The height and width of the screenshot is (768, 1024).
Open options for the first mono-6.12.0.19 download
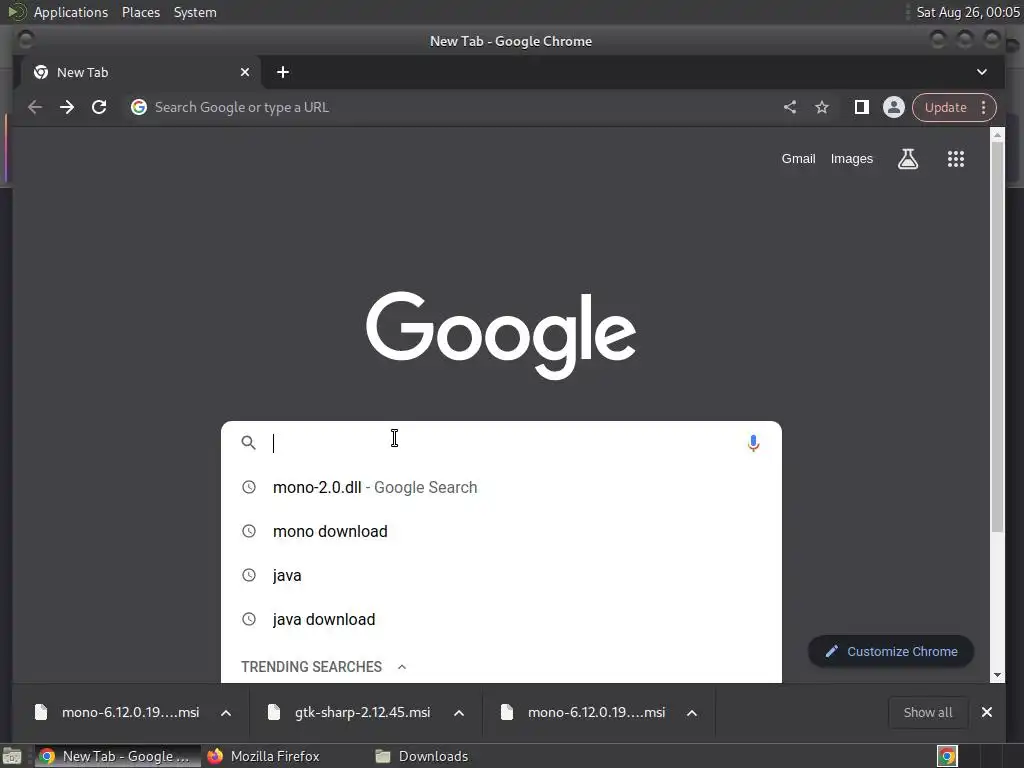pyautogui.click(x=226, y=713)
